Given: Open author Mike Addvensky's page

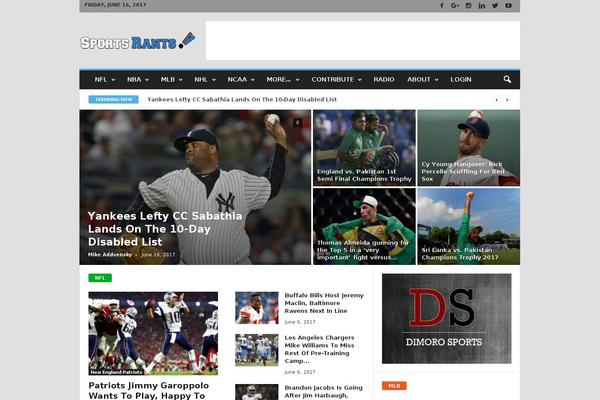Looking at the screenshot, I should tap(110, 255).
